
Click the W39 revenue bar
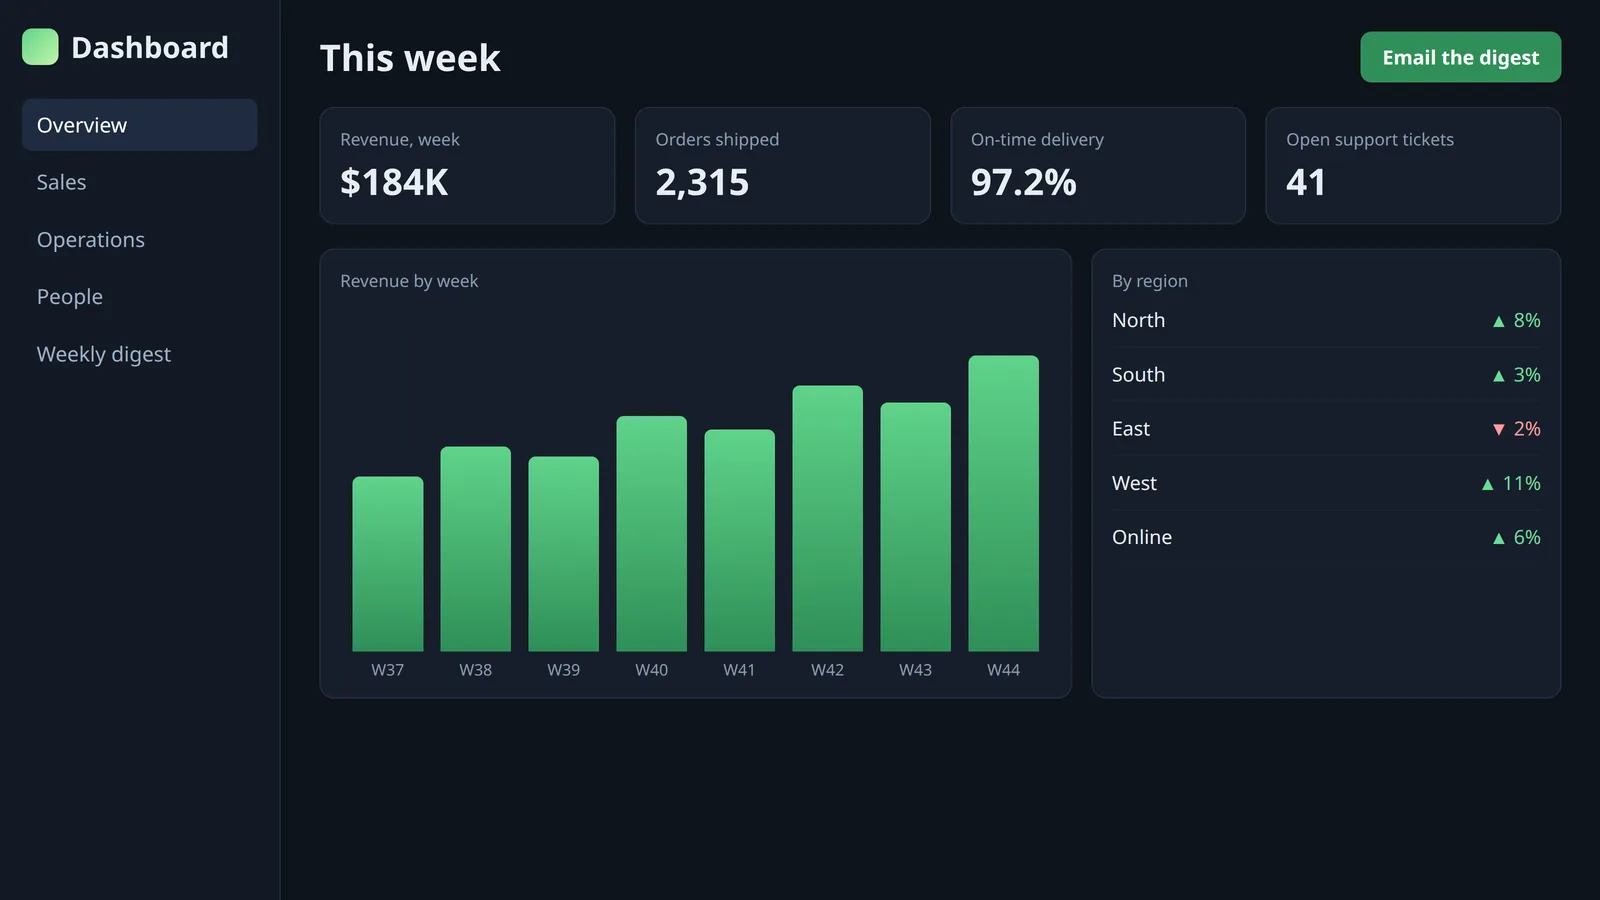coord(564,554)
